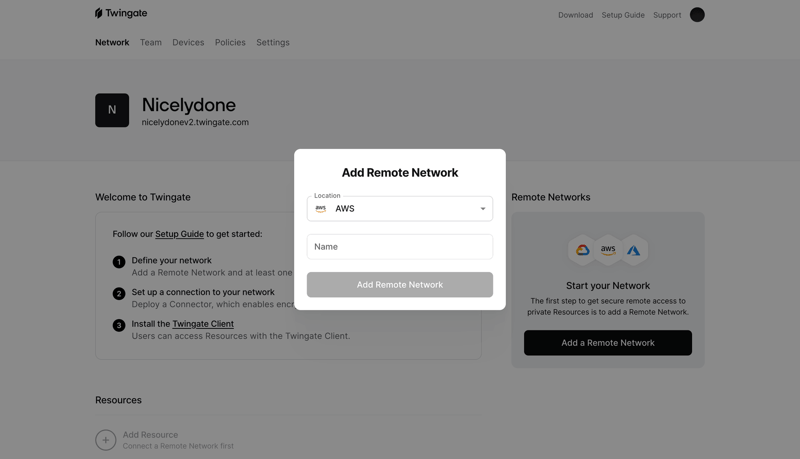The height and width of the screenshot is (459, 800).
Task: Go to the Devices tab
Action: pyautogui.click(x=188, y=42)
